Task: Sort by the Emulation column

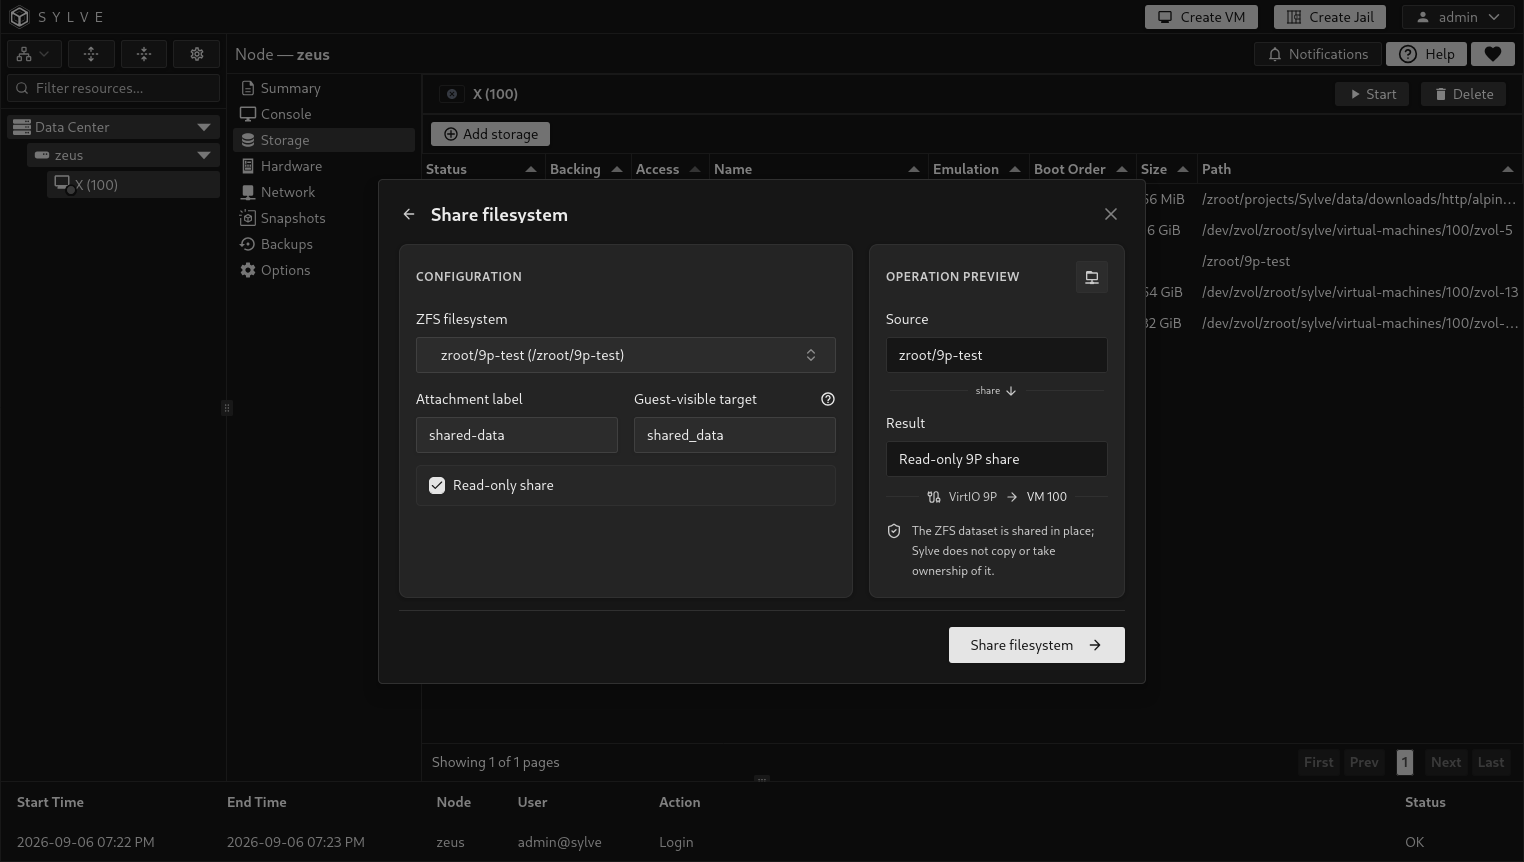Action: pos(976,169)
